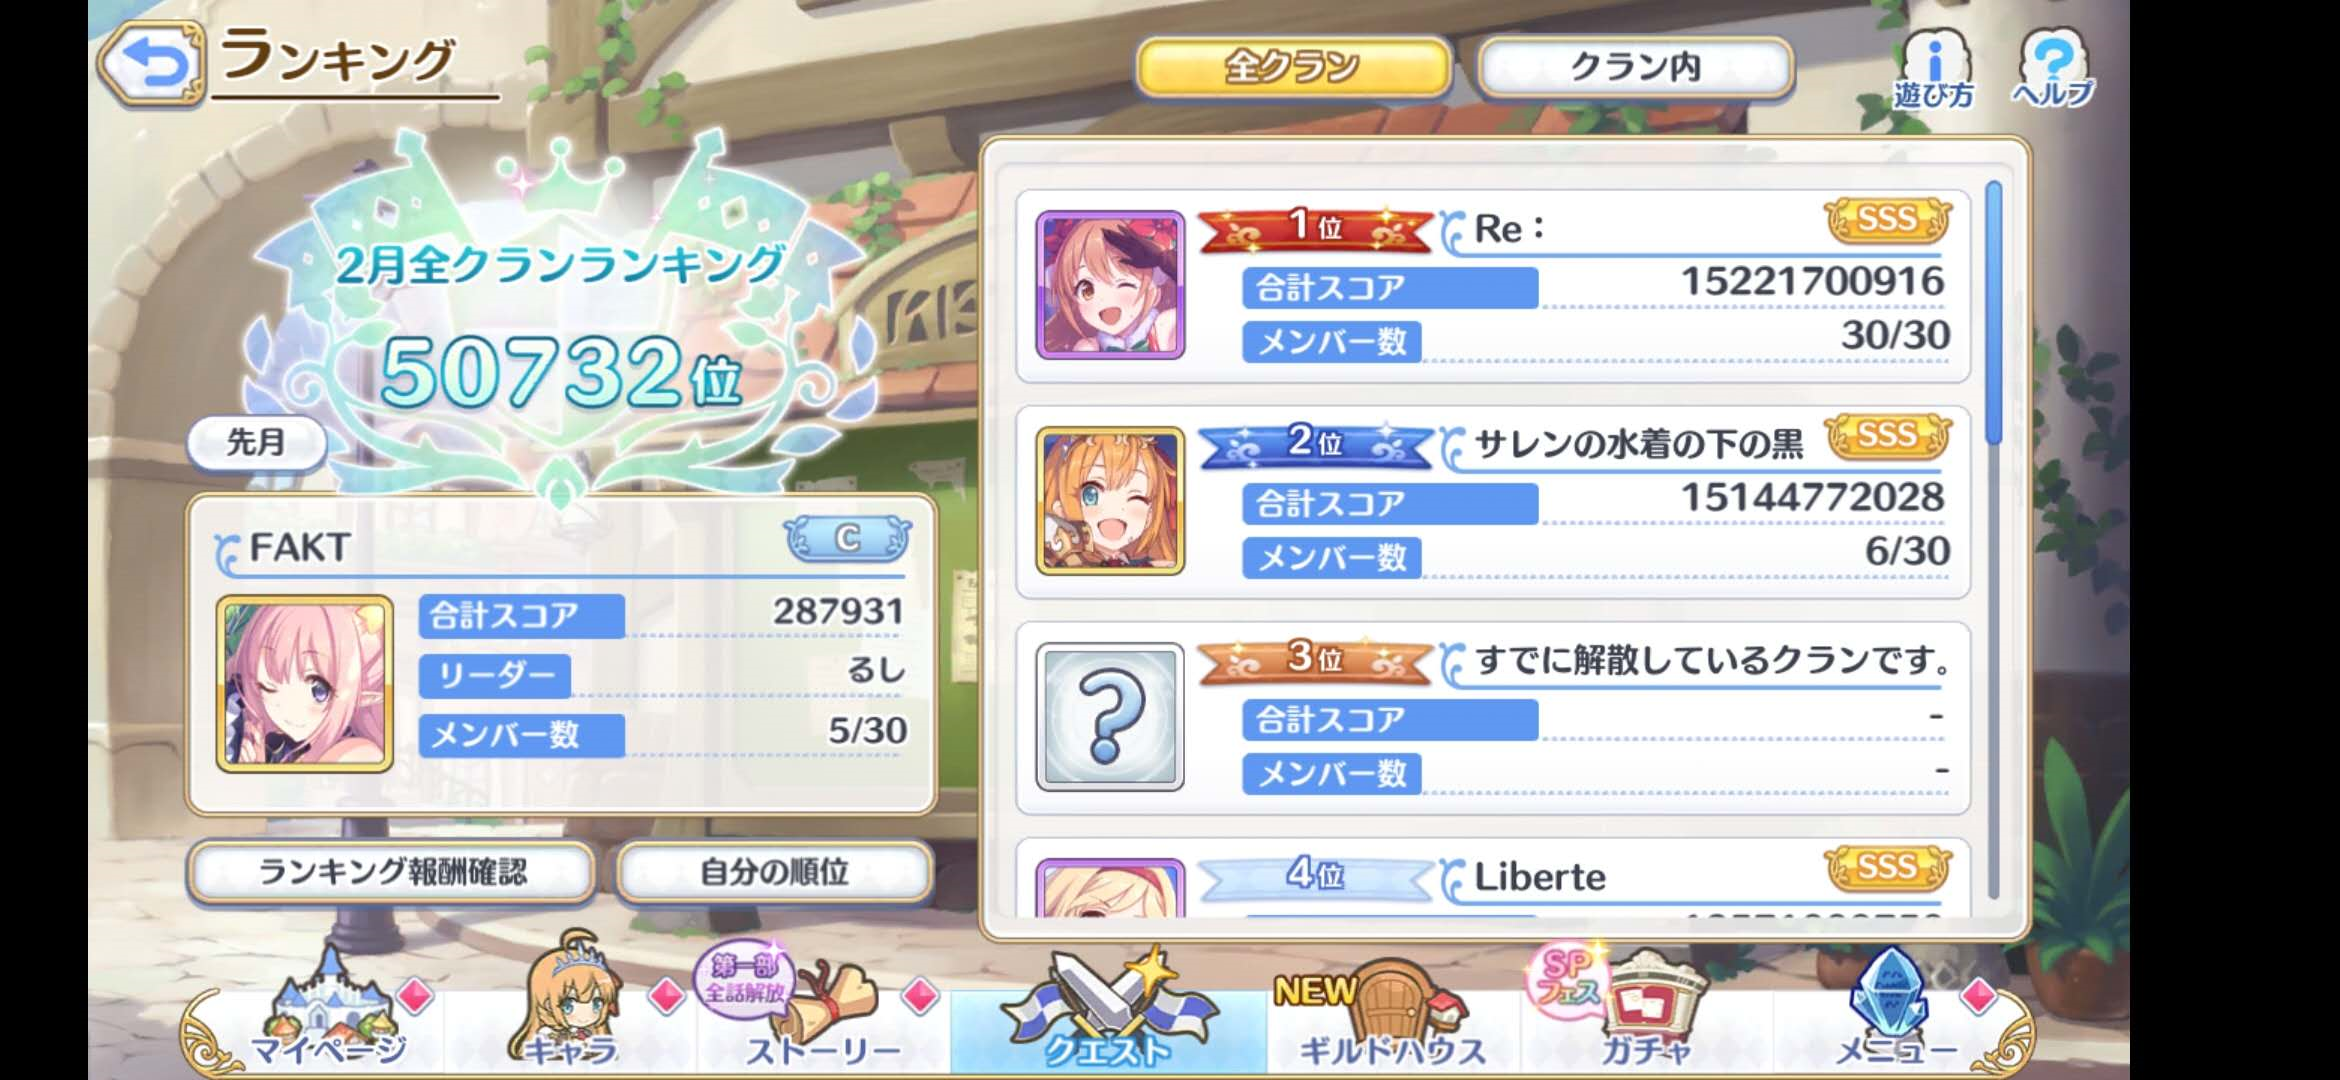Open the 遊び方 info icon
This screenshot has height=1080, width=2340.
pyautogui.click(x=1933, y=67)
